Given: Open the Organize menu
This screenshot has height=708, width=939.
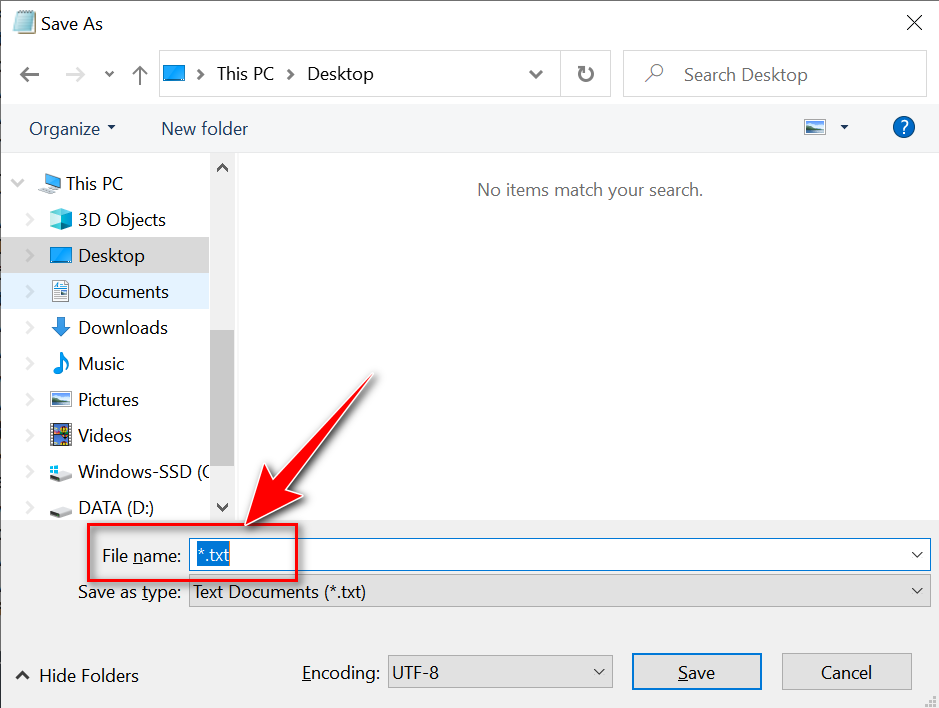Looking at the screenshot, I should click(72, 129).
